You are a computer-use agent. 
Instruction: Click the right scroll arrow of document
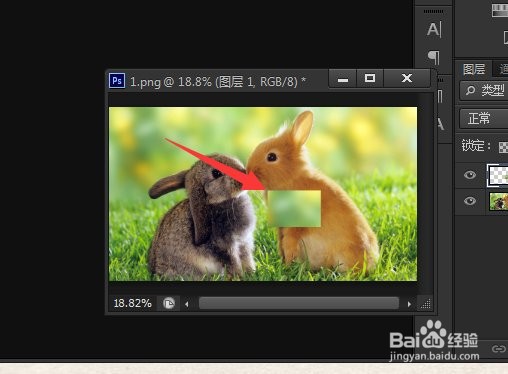click(x=409, y=304)
